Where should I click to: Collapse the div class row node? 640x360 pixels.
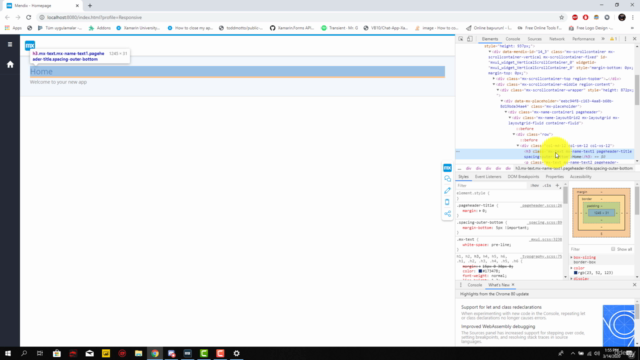pos(514,134)
